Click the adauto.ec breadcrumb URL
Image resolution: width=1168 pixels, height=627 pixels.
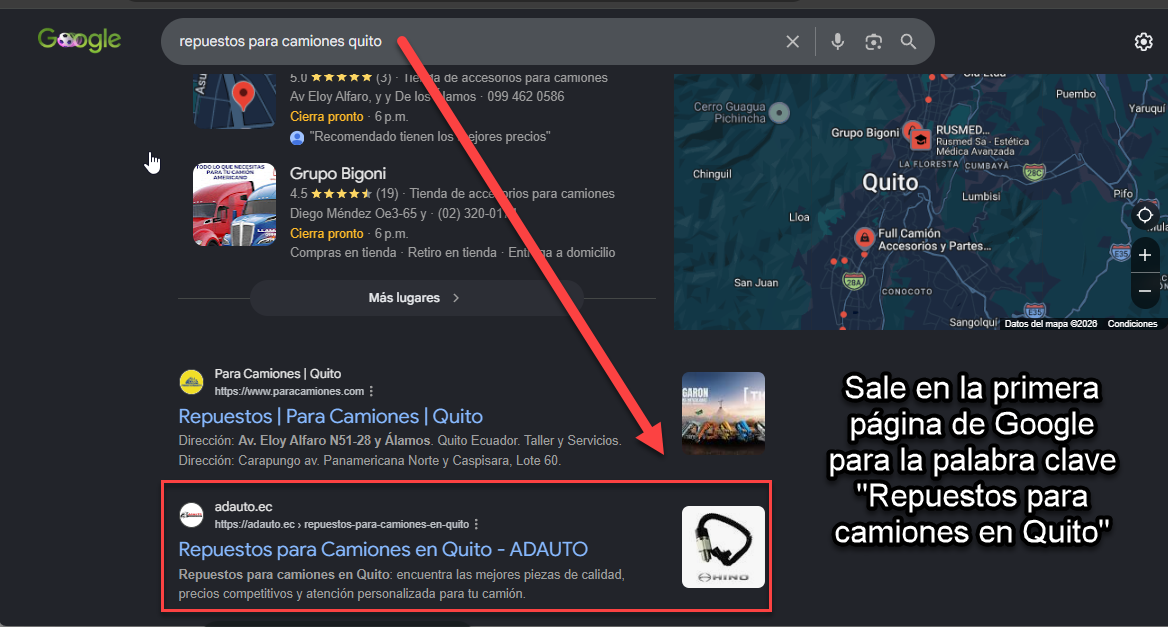(x=342, y=524)
